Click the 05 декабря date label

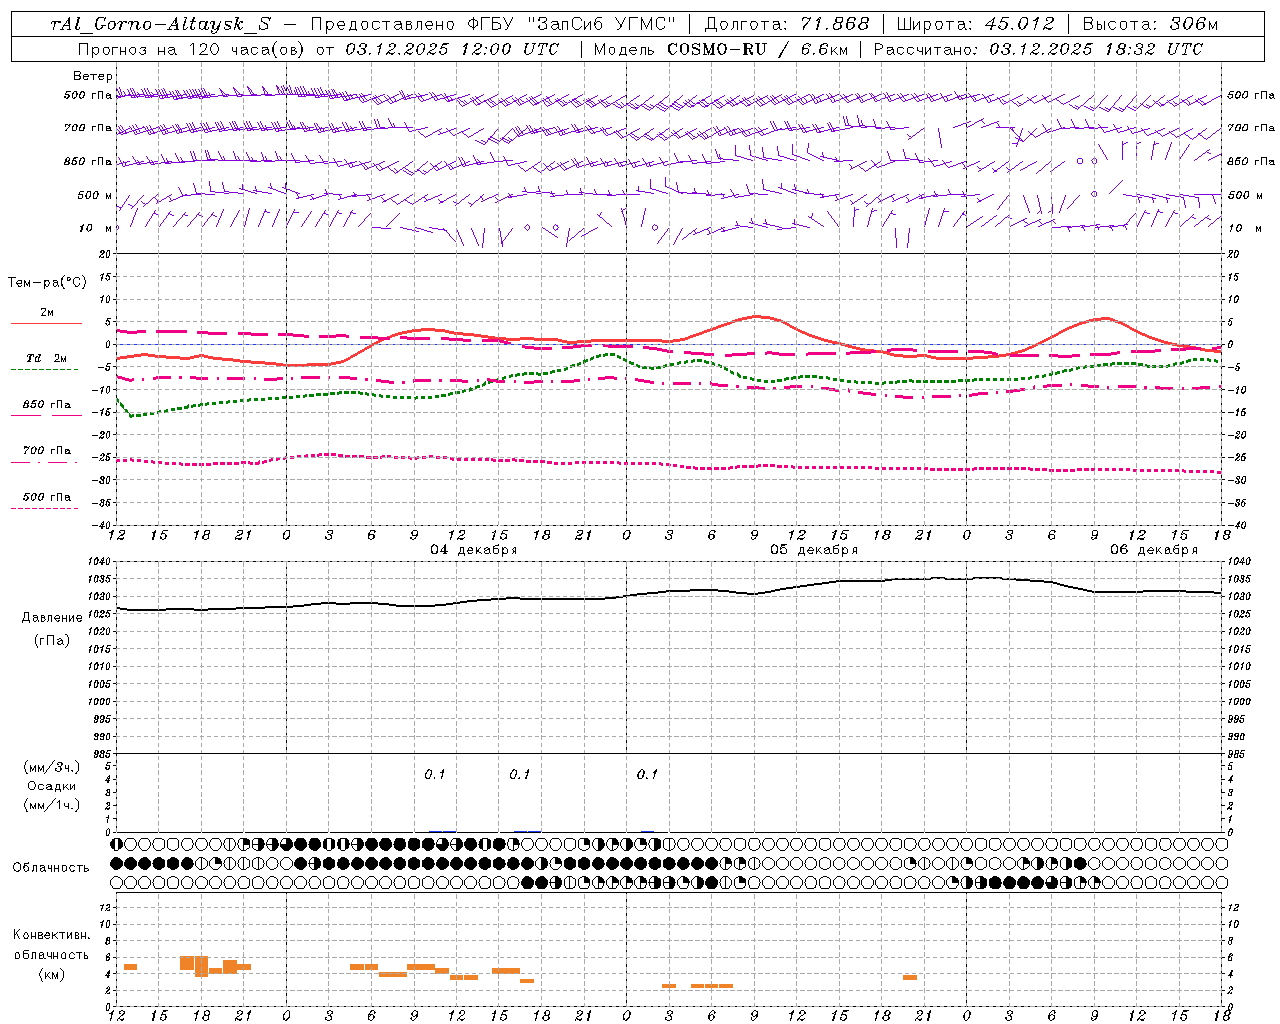814,550
